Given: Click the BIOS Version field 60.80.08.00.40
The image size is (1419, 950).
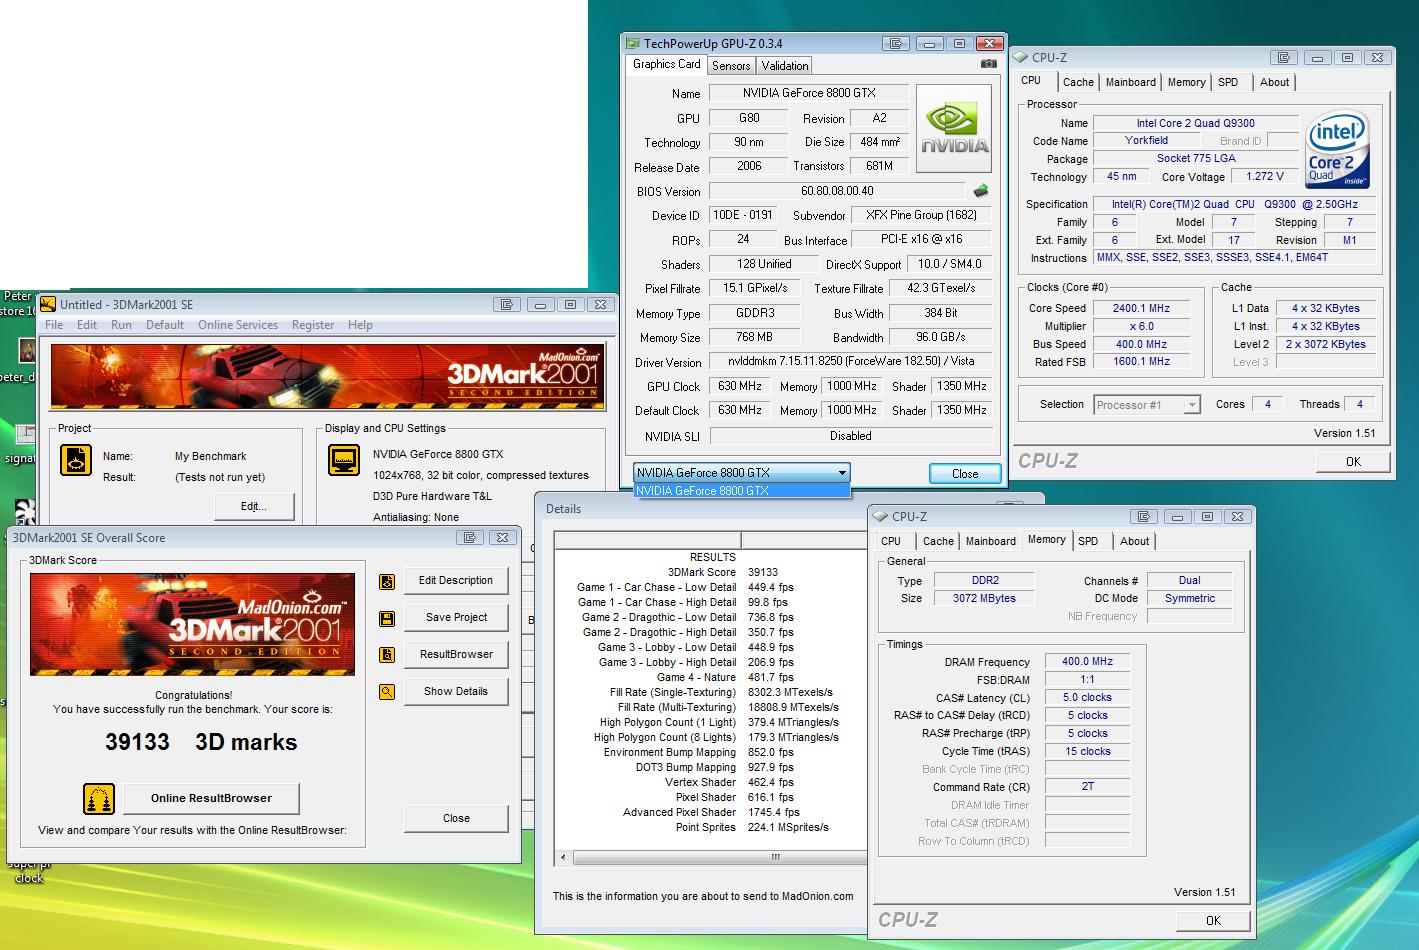Looking at the screenshot, I should point(837,191).
